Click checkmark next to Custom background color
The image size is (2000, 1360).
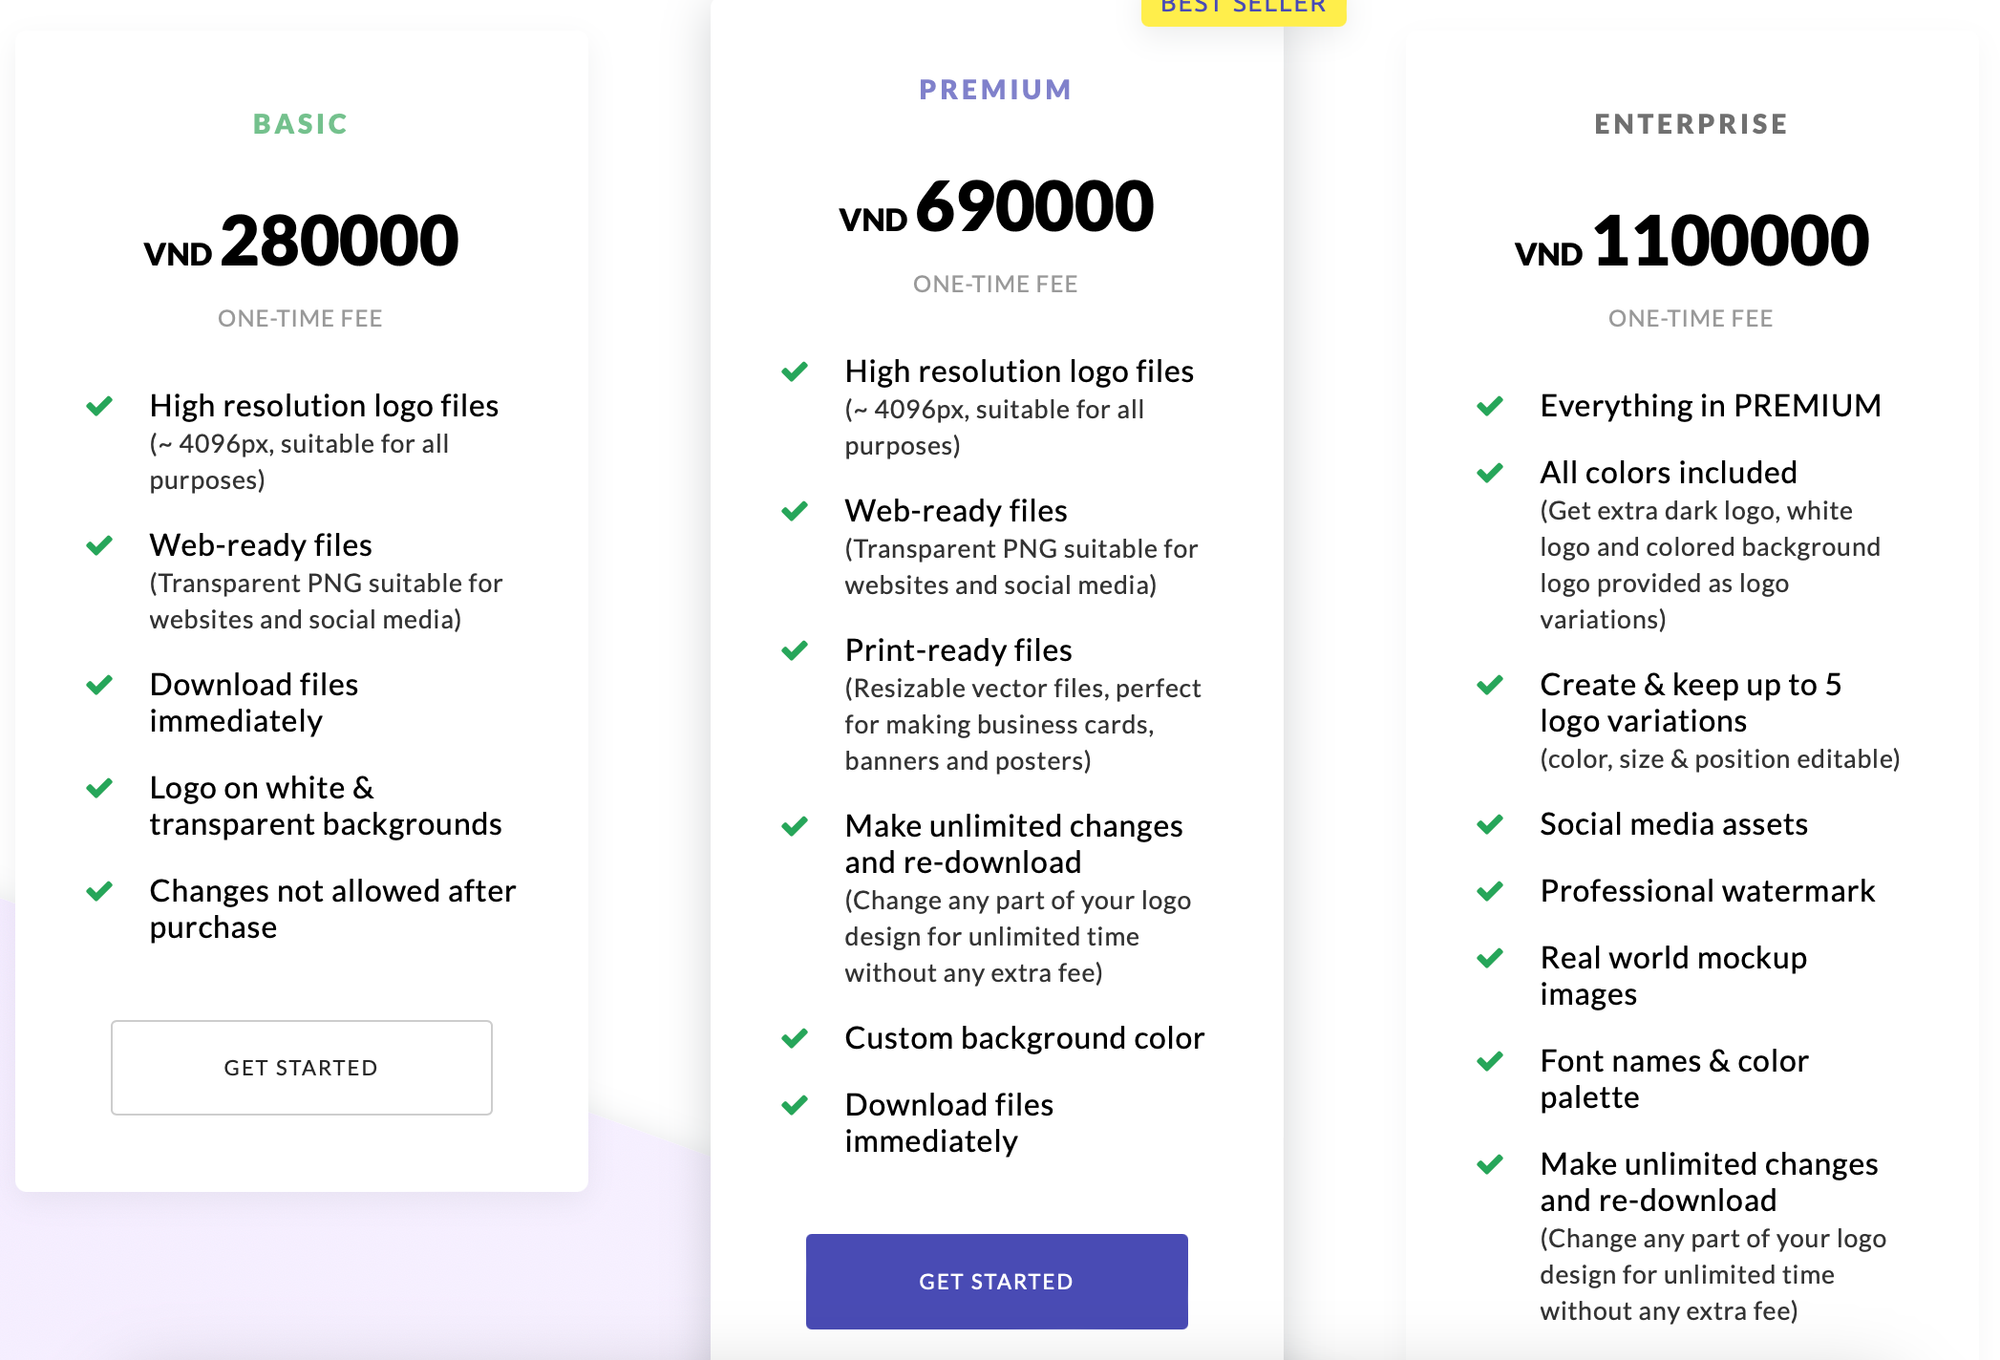click(x=794, y=1038)
